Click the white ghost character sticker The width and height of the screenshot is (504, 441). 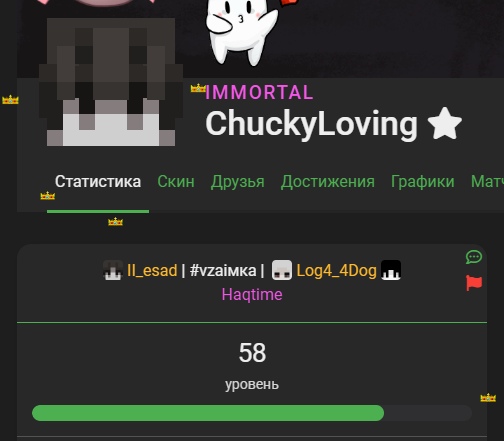click(241, 32)
